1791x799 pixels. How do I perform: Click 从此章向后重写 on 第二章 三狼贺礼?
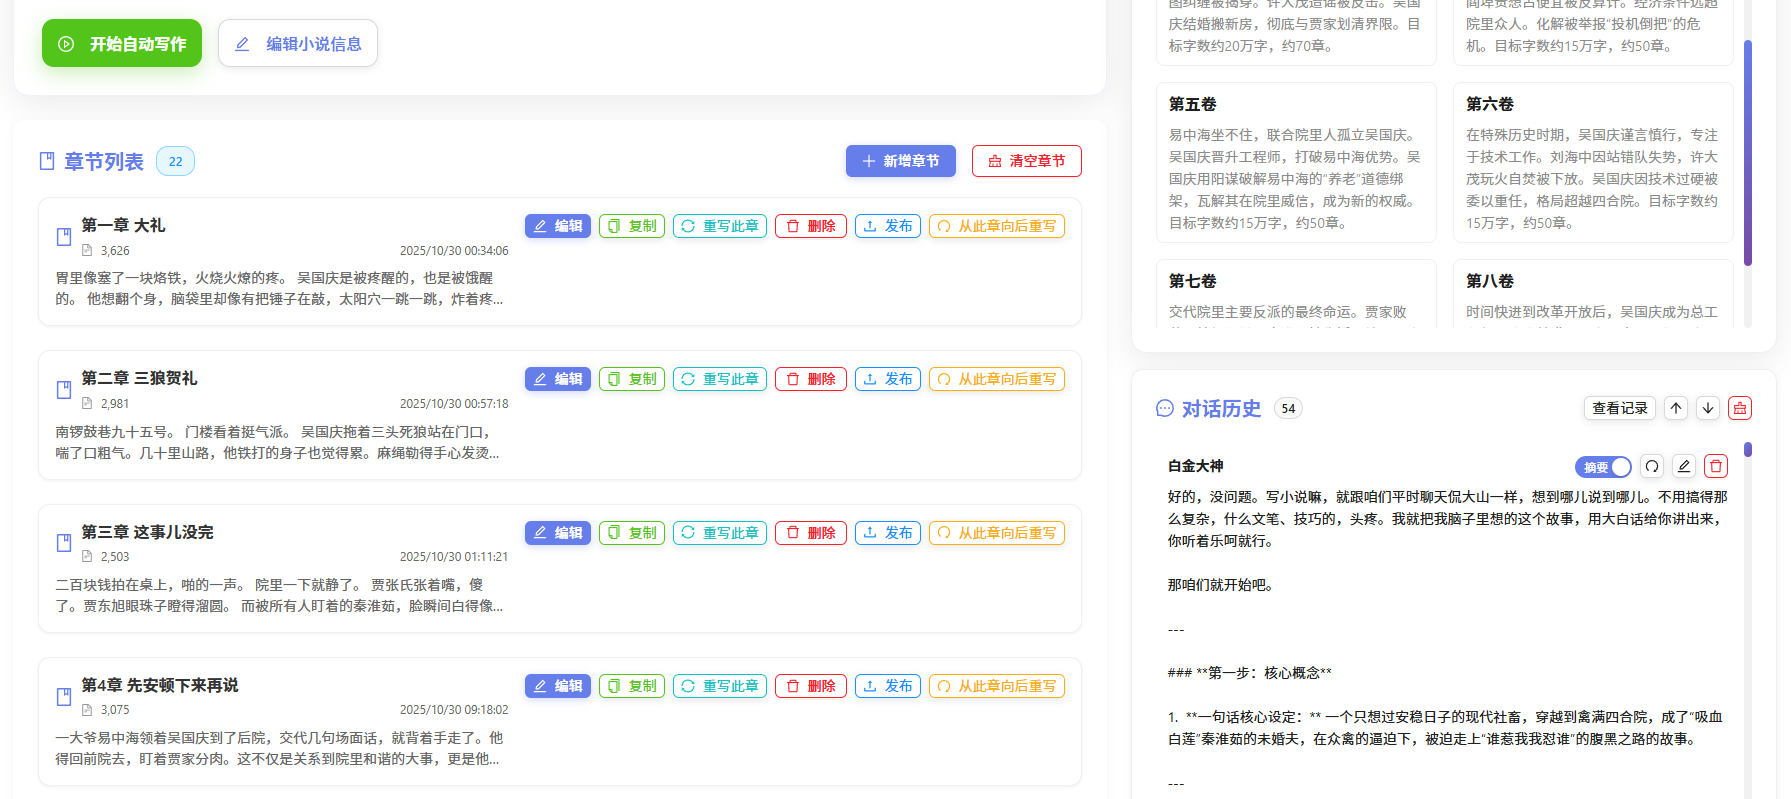997,379
